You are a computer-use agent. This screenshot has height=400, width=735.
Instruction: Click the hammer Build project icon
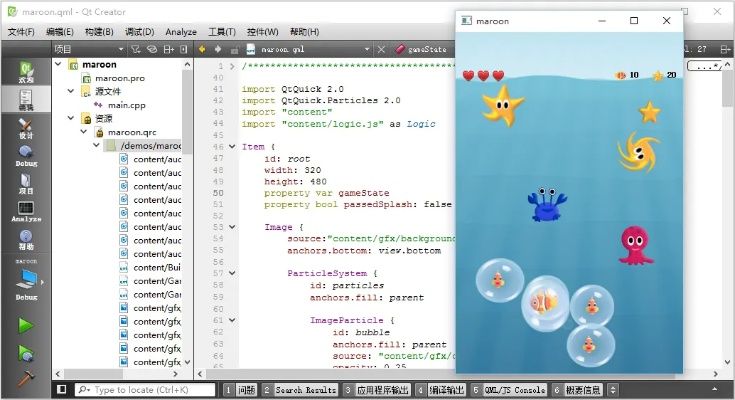click(x=26, y=379)
